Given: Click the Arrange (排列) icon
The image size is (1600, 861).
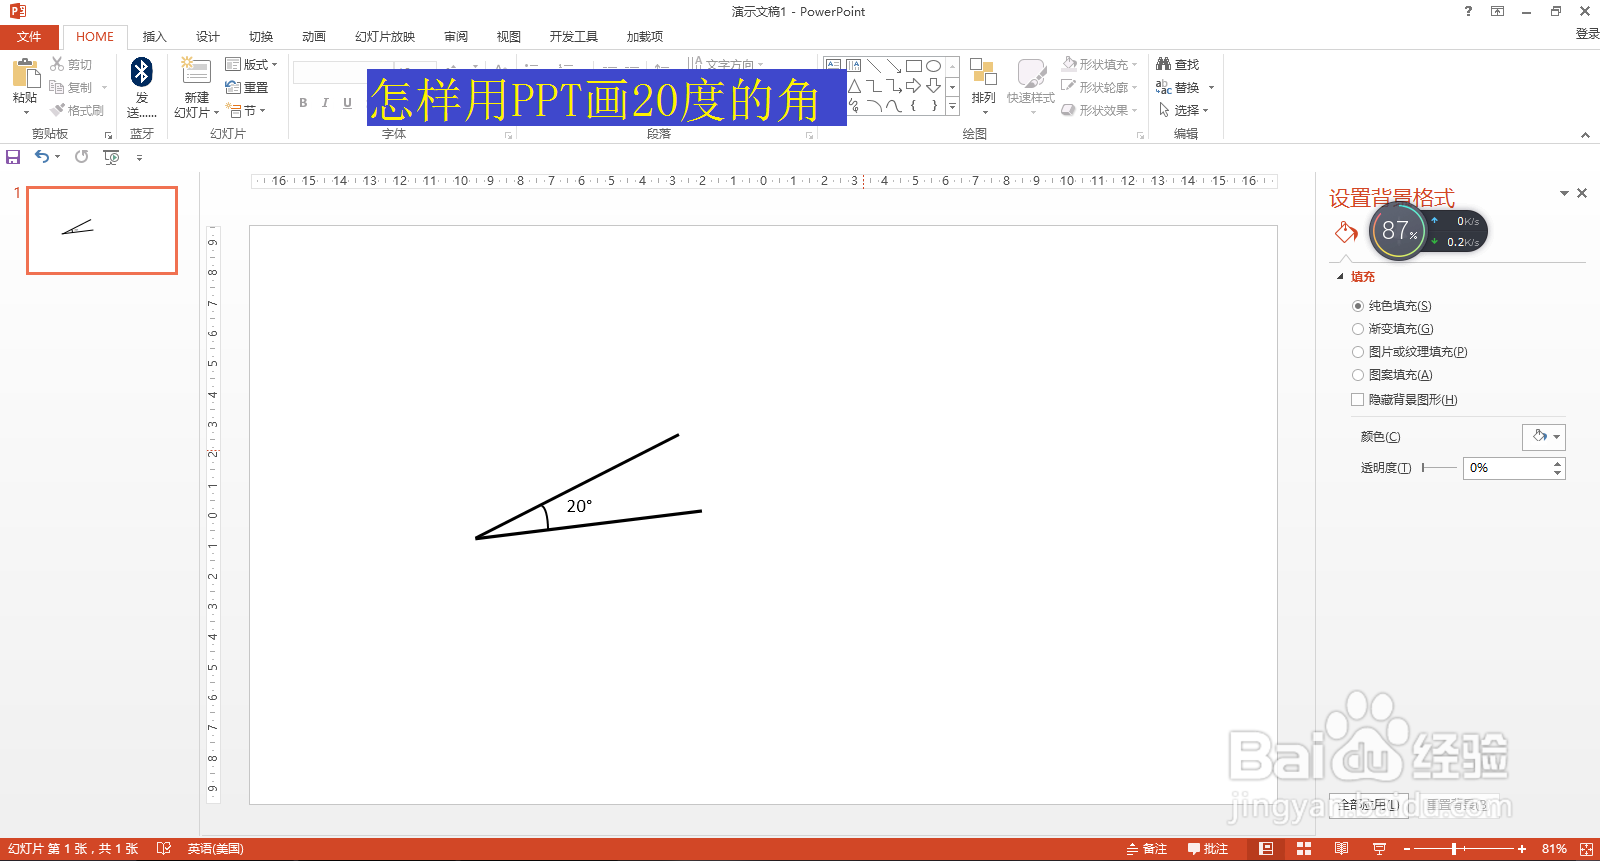Looking at the screenshot, I should coord(983,72).
